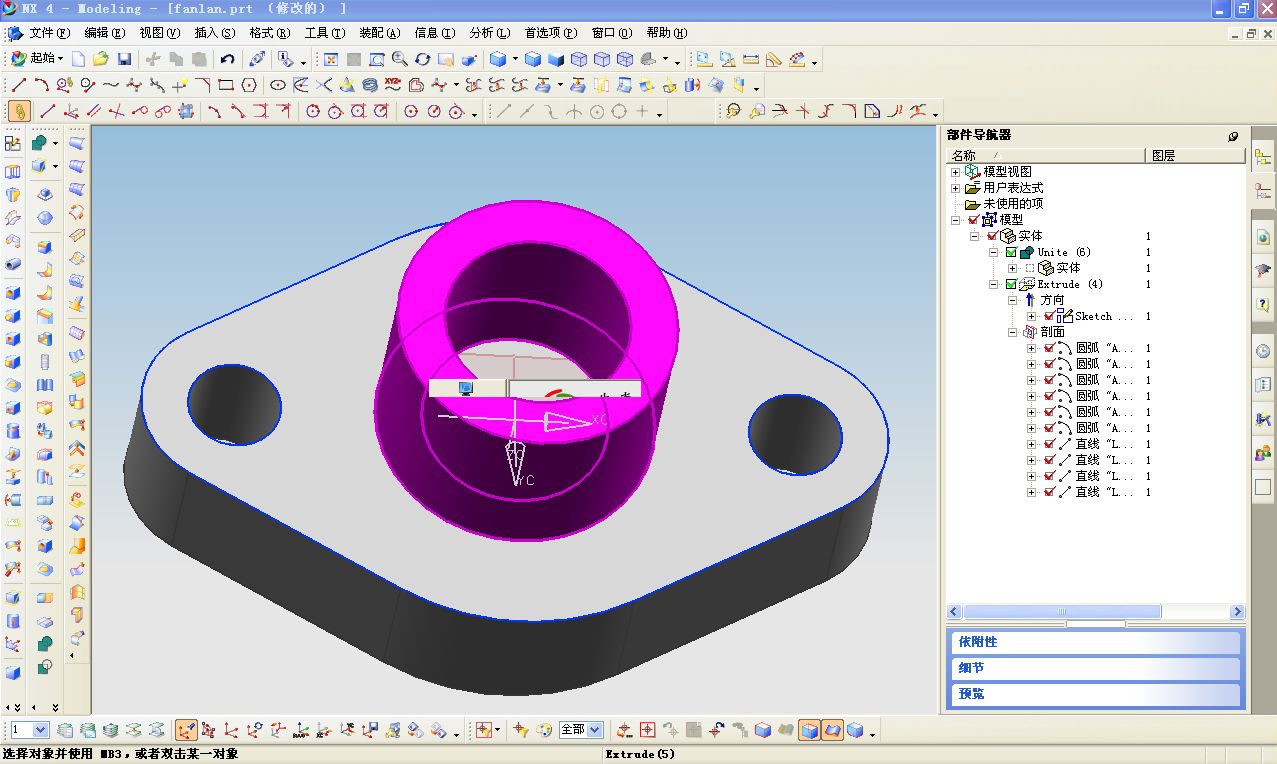Click the 图层 column header
Image resolution: width=1277 pixels, height=764 pixels.
[1195, 155]
